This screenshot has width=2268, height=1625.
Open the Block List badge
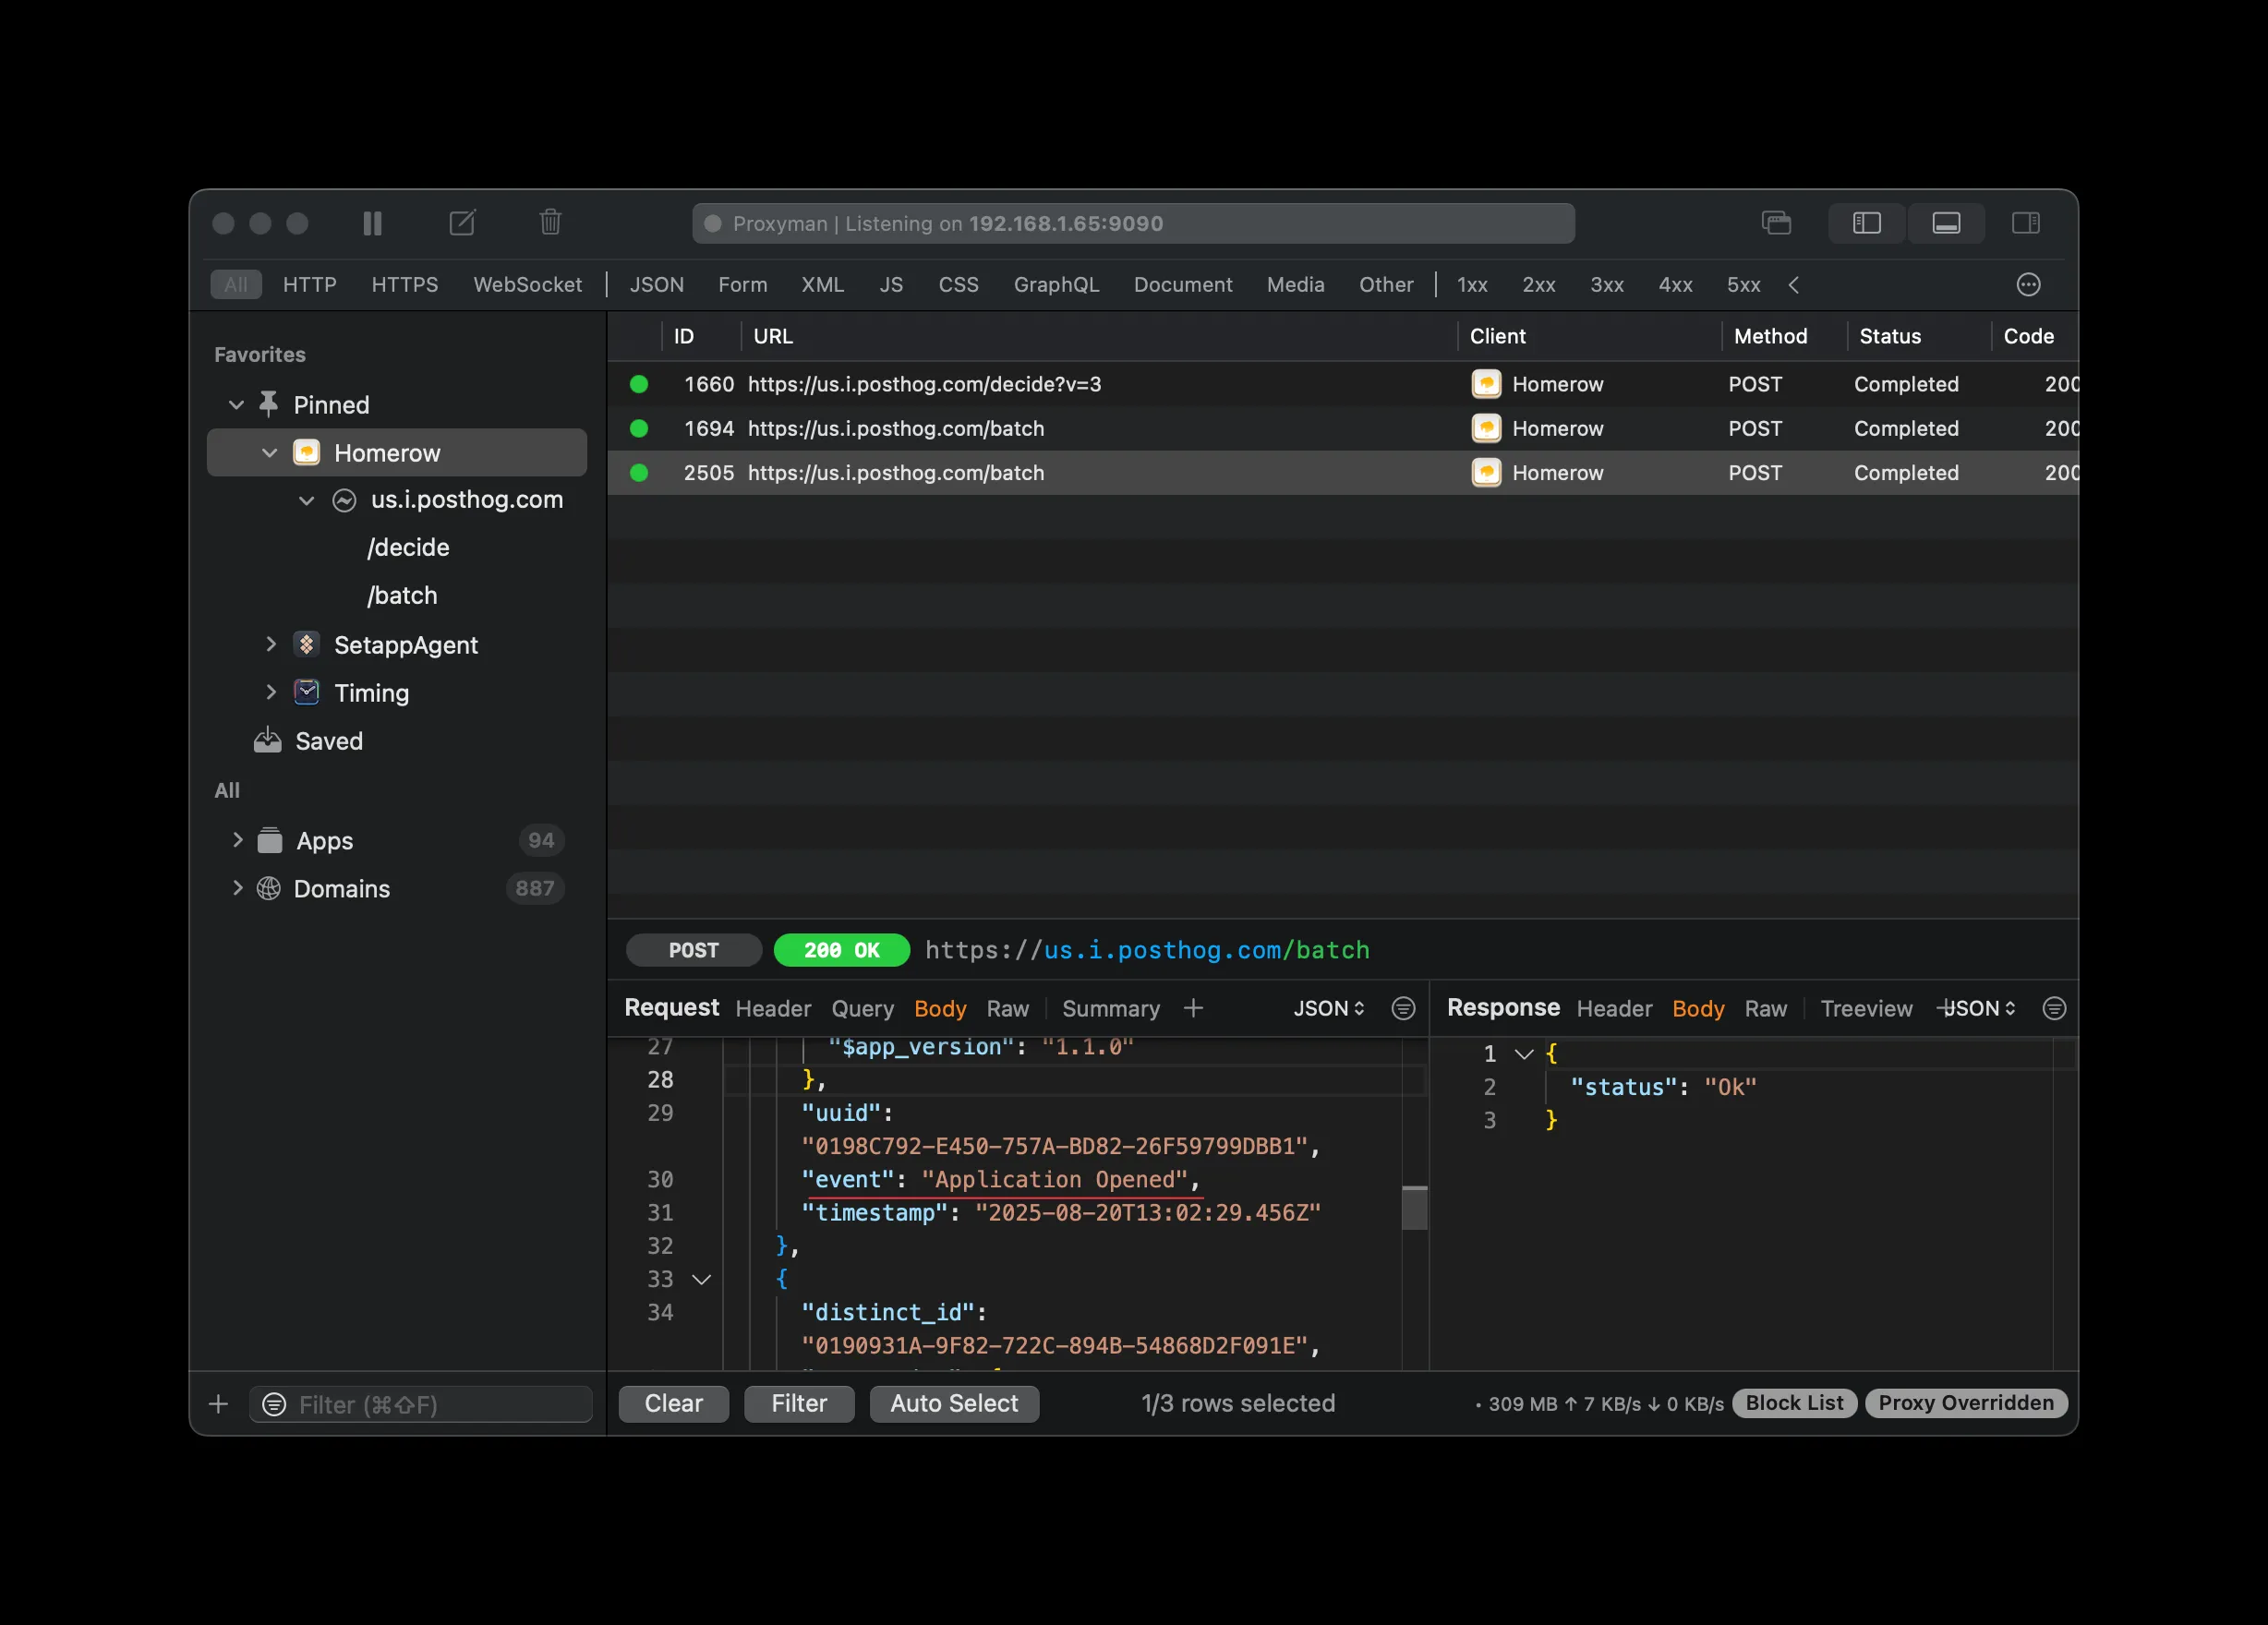click(1794, 1403)
